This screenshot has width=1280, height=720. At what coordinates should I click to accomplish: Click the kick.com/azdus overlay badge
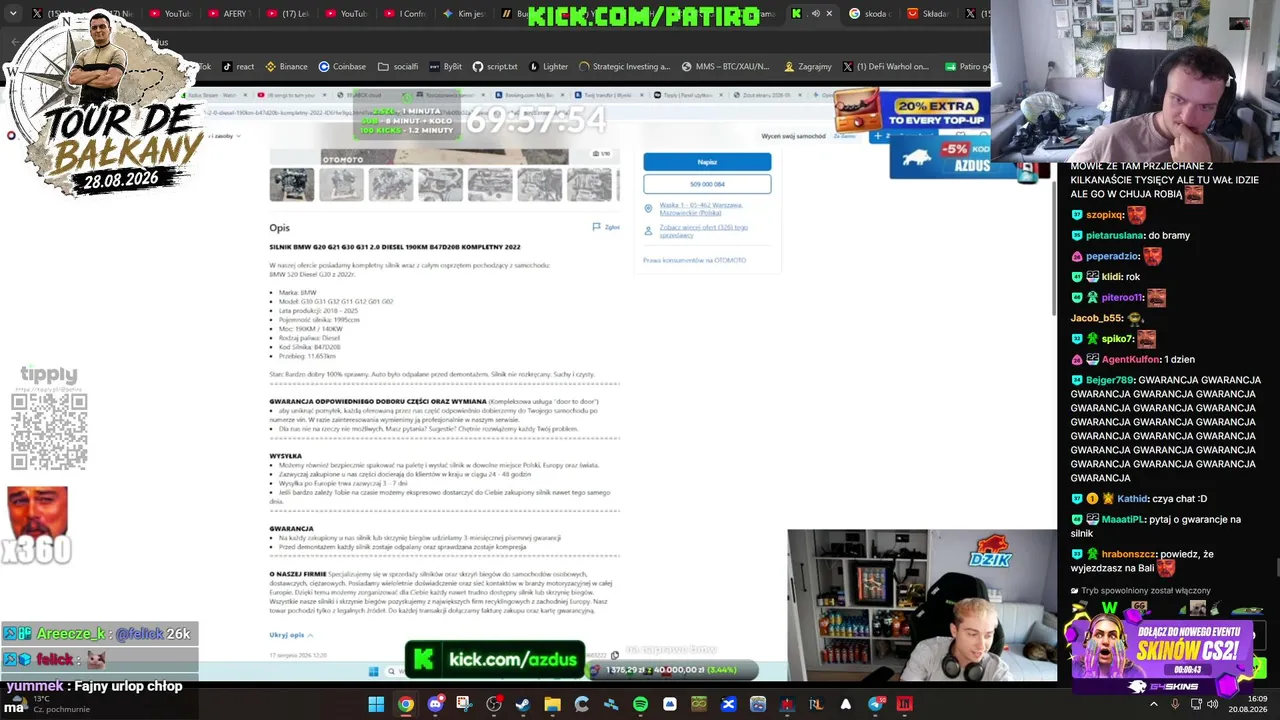click(x=495, y=659)
